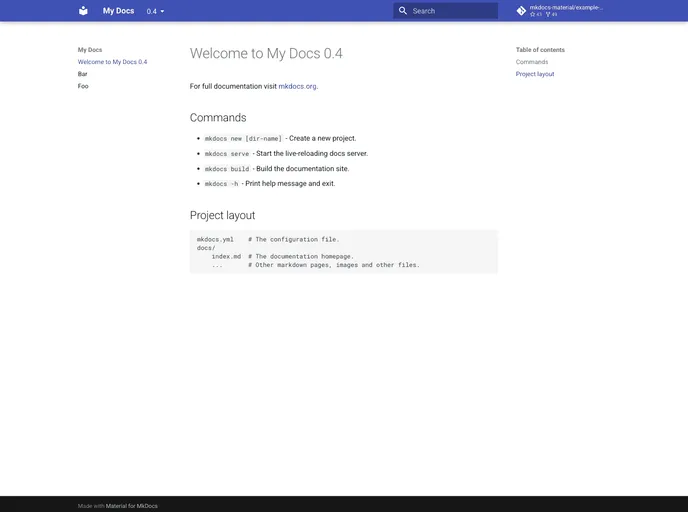Viewport: 688px width, 512px height.
Task: Click the Project layout section heading
Action: (222, 215)
